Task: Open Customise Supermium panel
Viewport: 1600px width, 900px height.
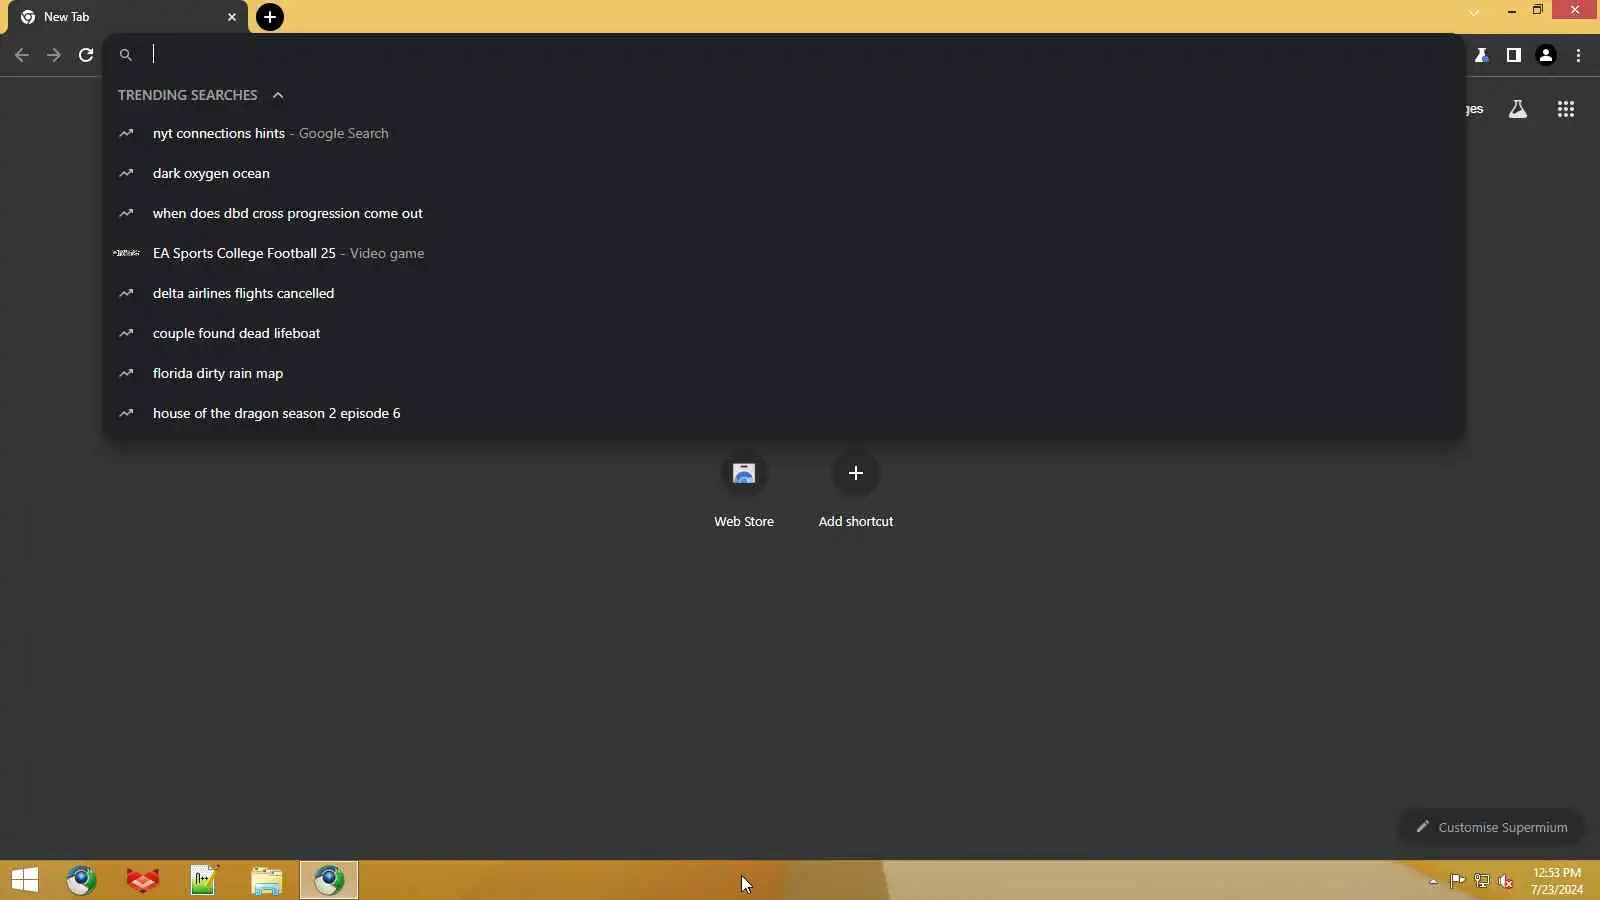Action: (x=1491, y=827)
